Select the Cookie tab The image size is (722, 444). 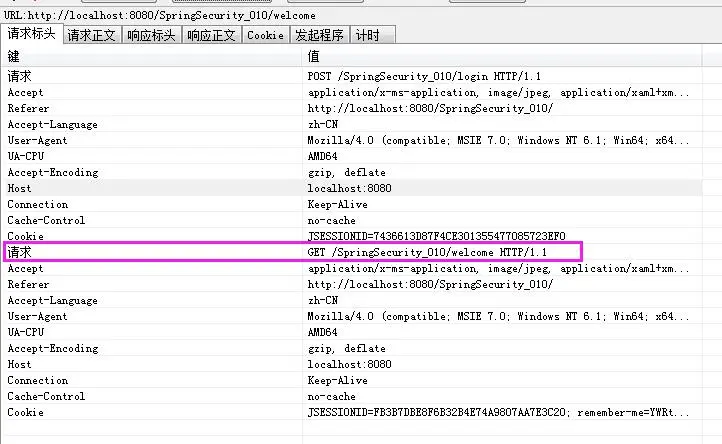coord(266,35)
